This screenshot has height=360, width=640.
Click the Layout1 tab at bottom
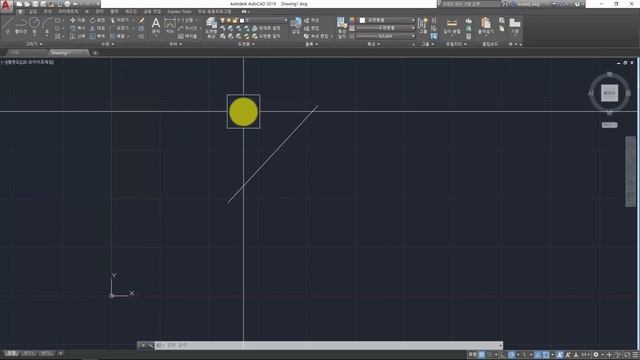pyautogui.click(x=28, y=353)
